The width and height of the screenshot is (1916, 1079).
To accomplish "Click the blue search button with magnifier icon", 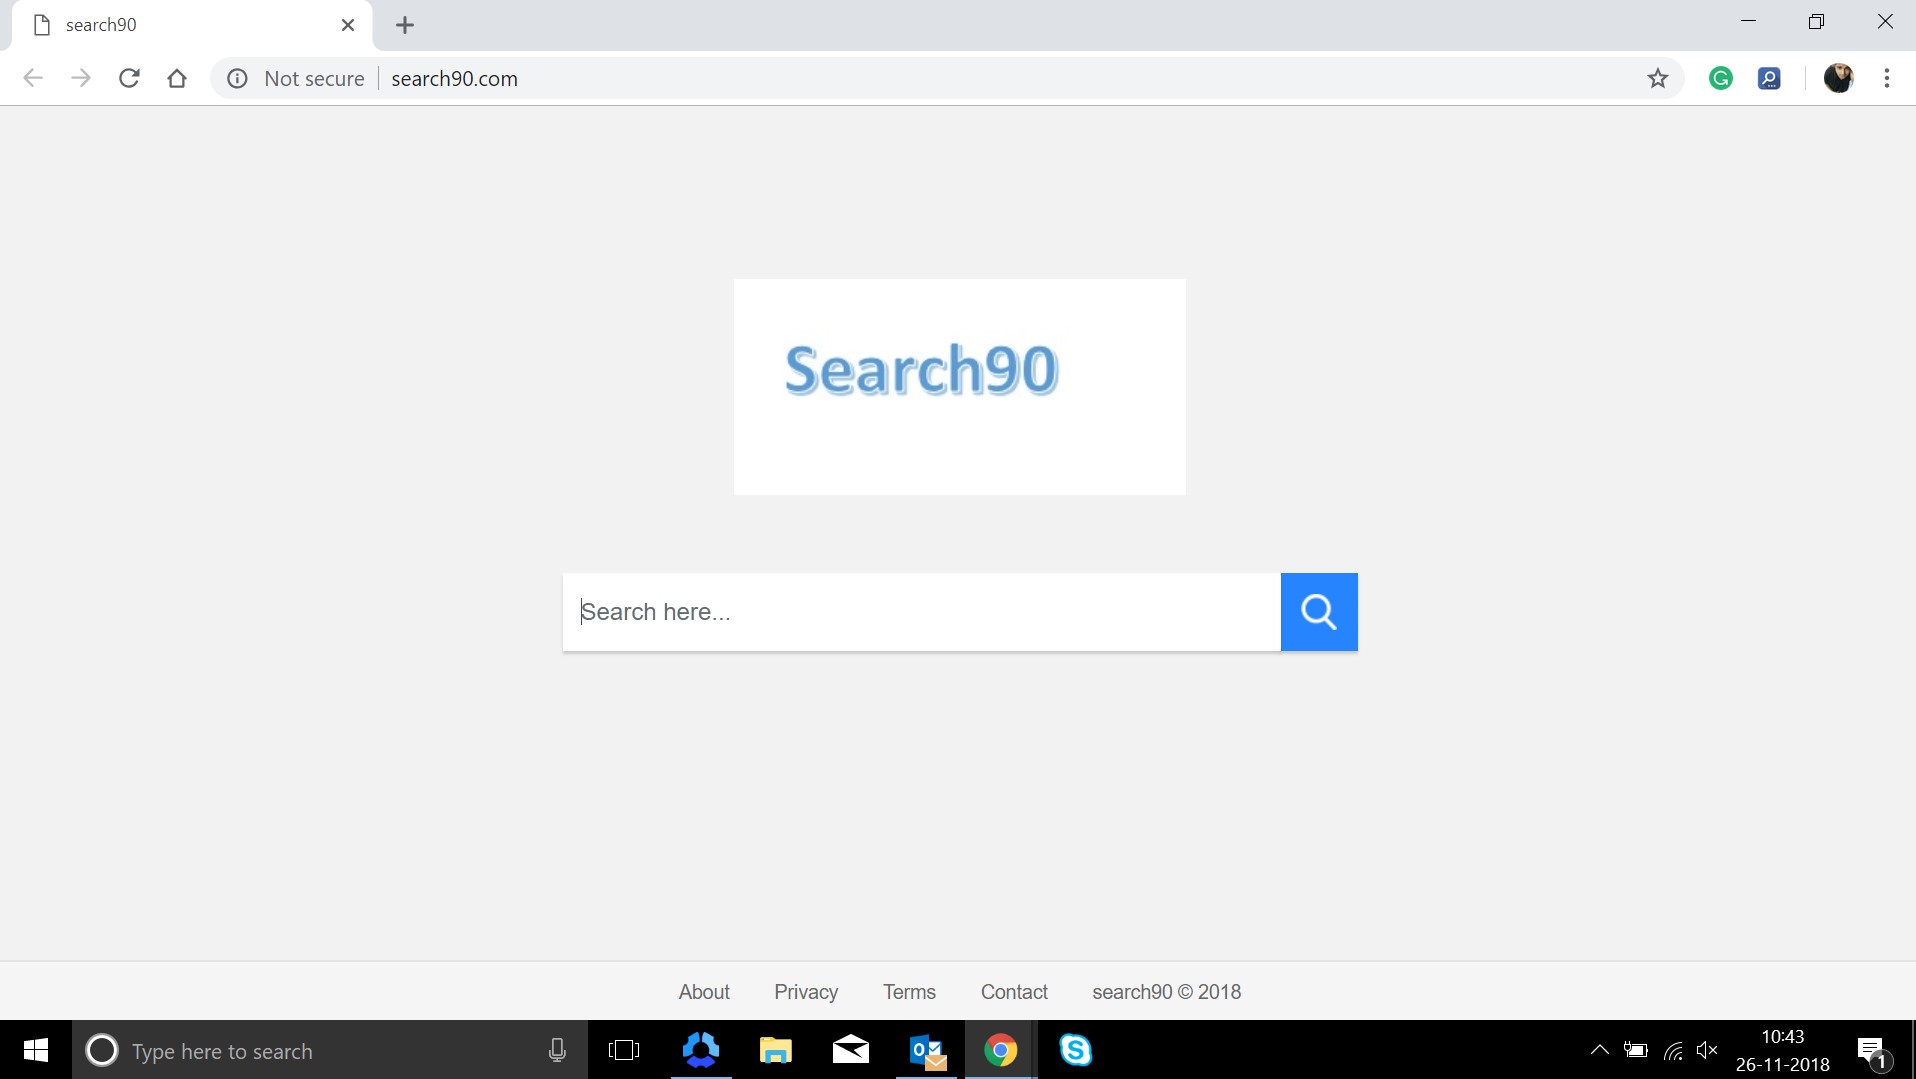I will coord(1318,611).
